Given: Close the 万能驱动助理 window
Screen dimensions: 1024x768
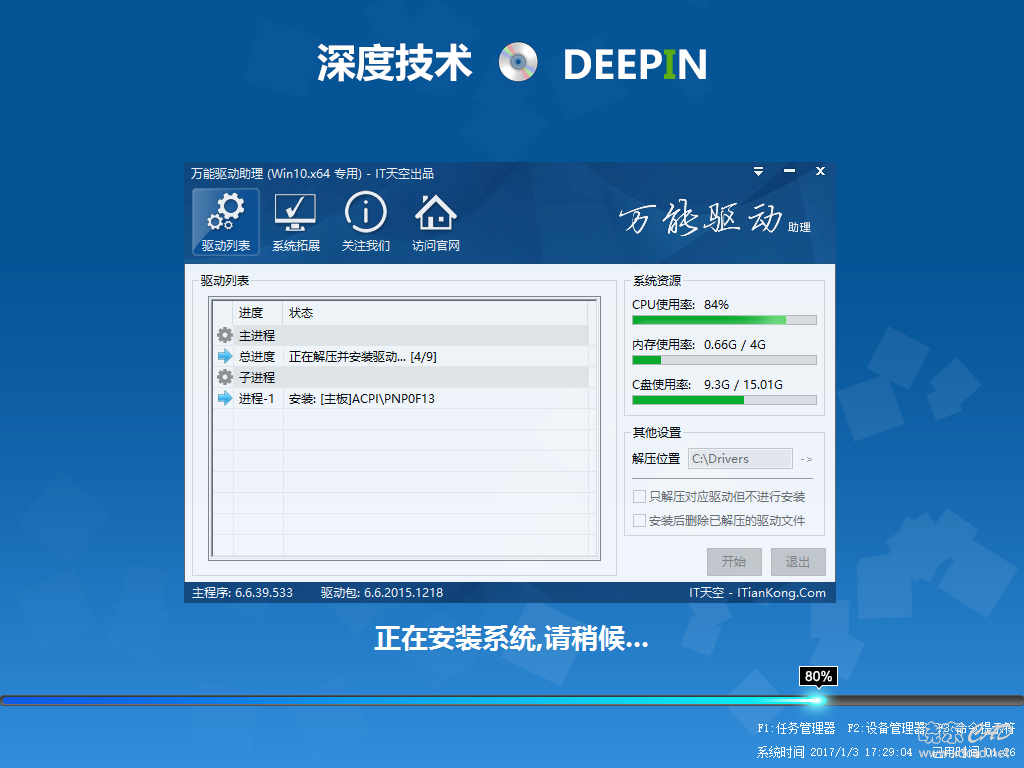Looking at the screenshot, I should [x=820, y=171].
